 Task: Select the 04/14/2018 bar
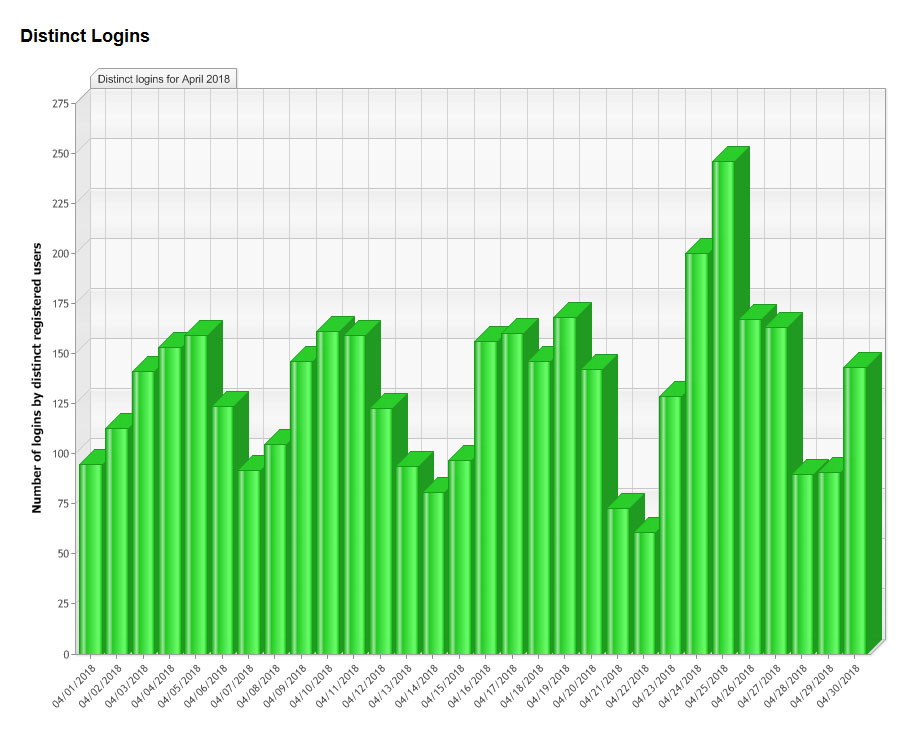(433, 572)
